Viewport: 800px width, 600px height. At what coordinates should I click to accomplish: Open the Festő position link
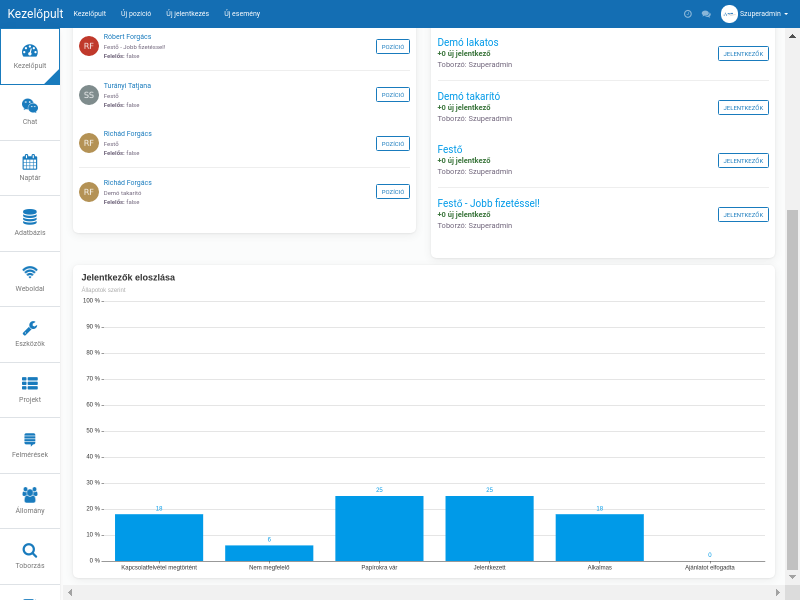tap(449, 149)
